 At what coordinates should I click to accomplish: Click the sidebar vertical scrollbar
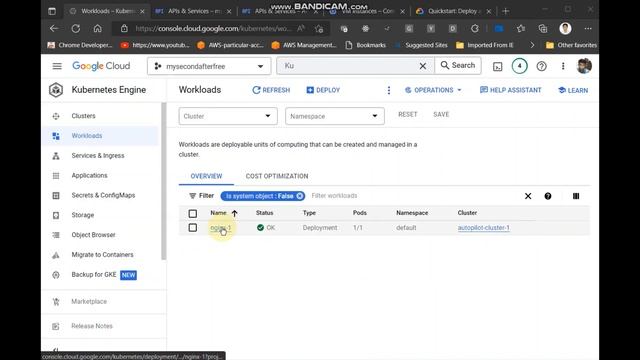click(x=164, y=181)
